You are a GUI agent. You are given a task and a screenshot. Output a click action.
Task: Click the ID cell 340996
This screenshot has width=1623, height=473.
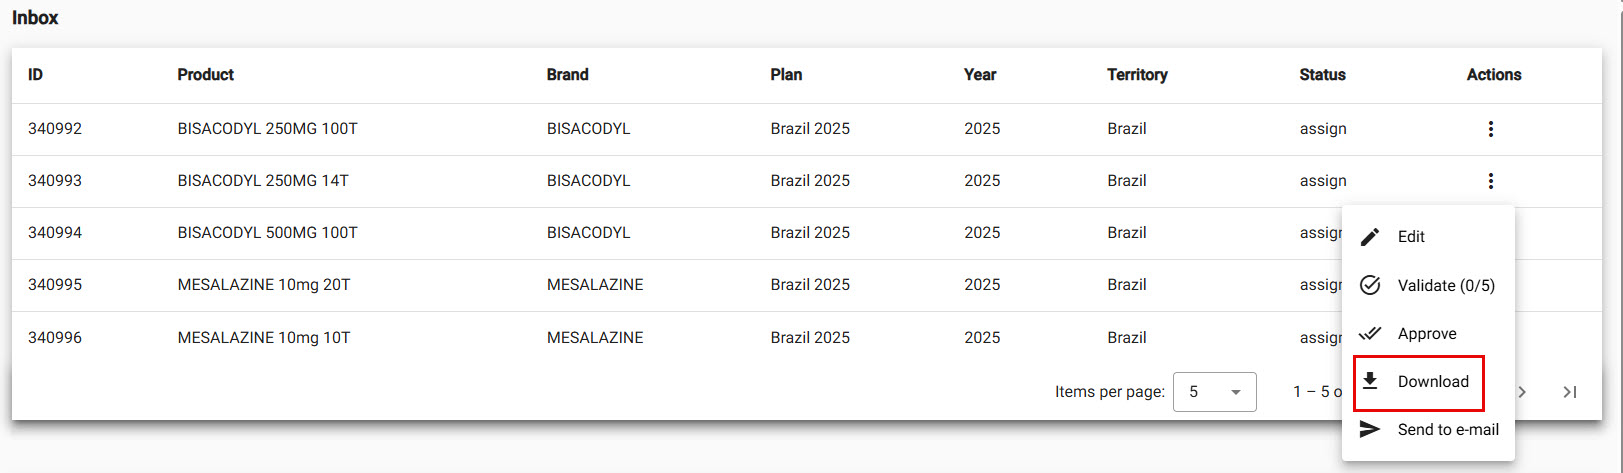click(x=55, y=338)
